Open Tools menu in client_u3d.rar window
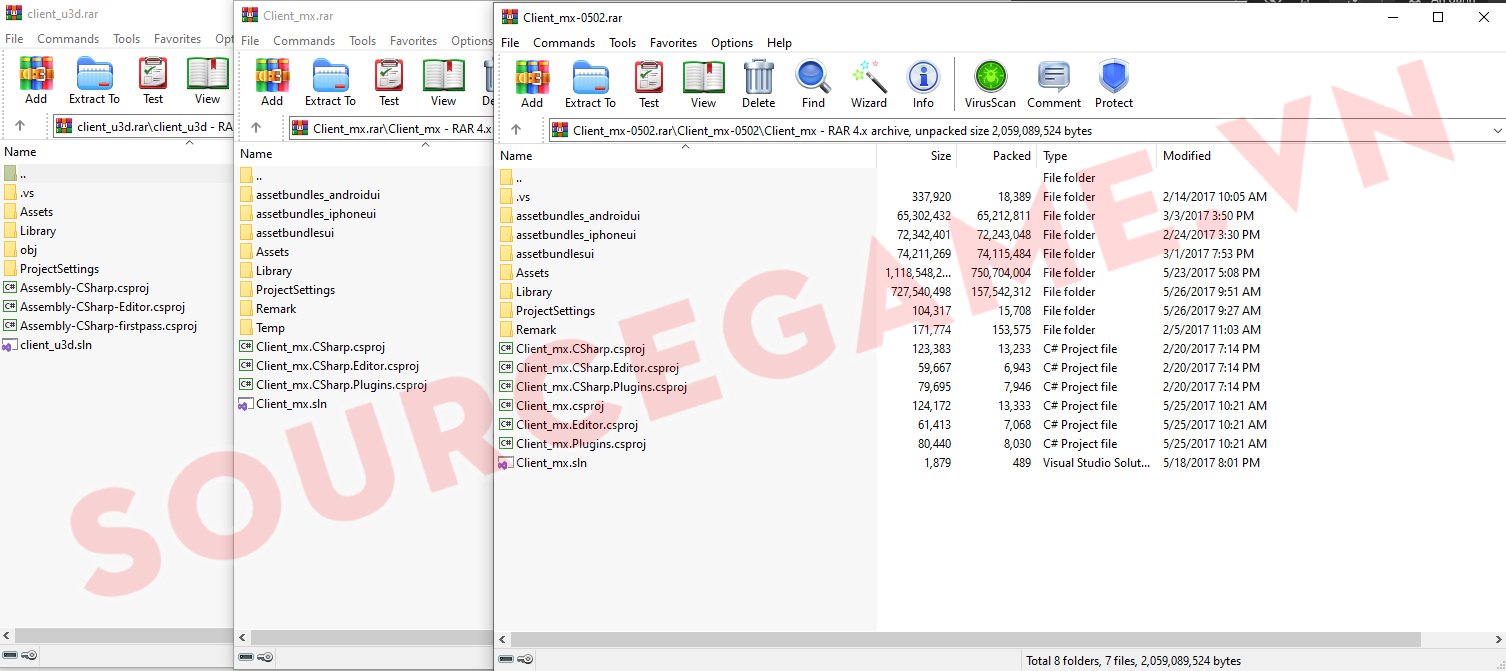Image resolution: width=1506 pixels, height=671 pixels. [126, 39]
